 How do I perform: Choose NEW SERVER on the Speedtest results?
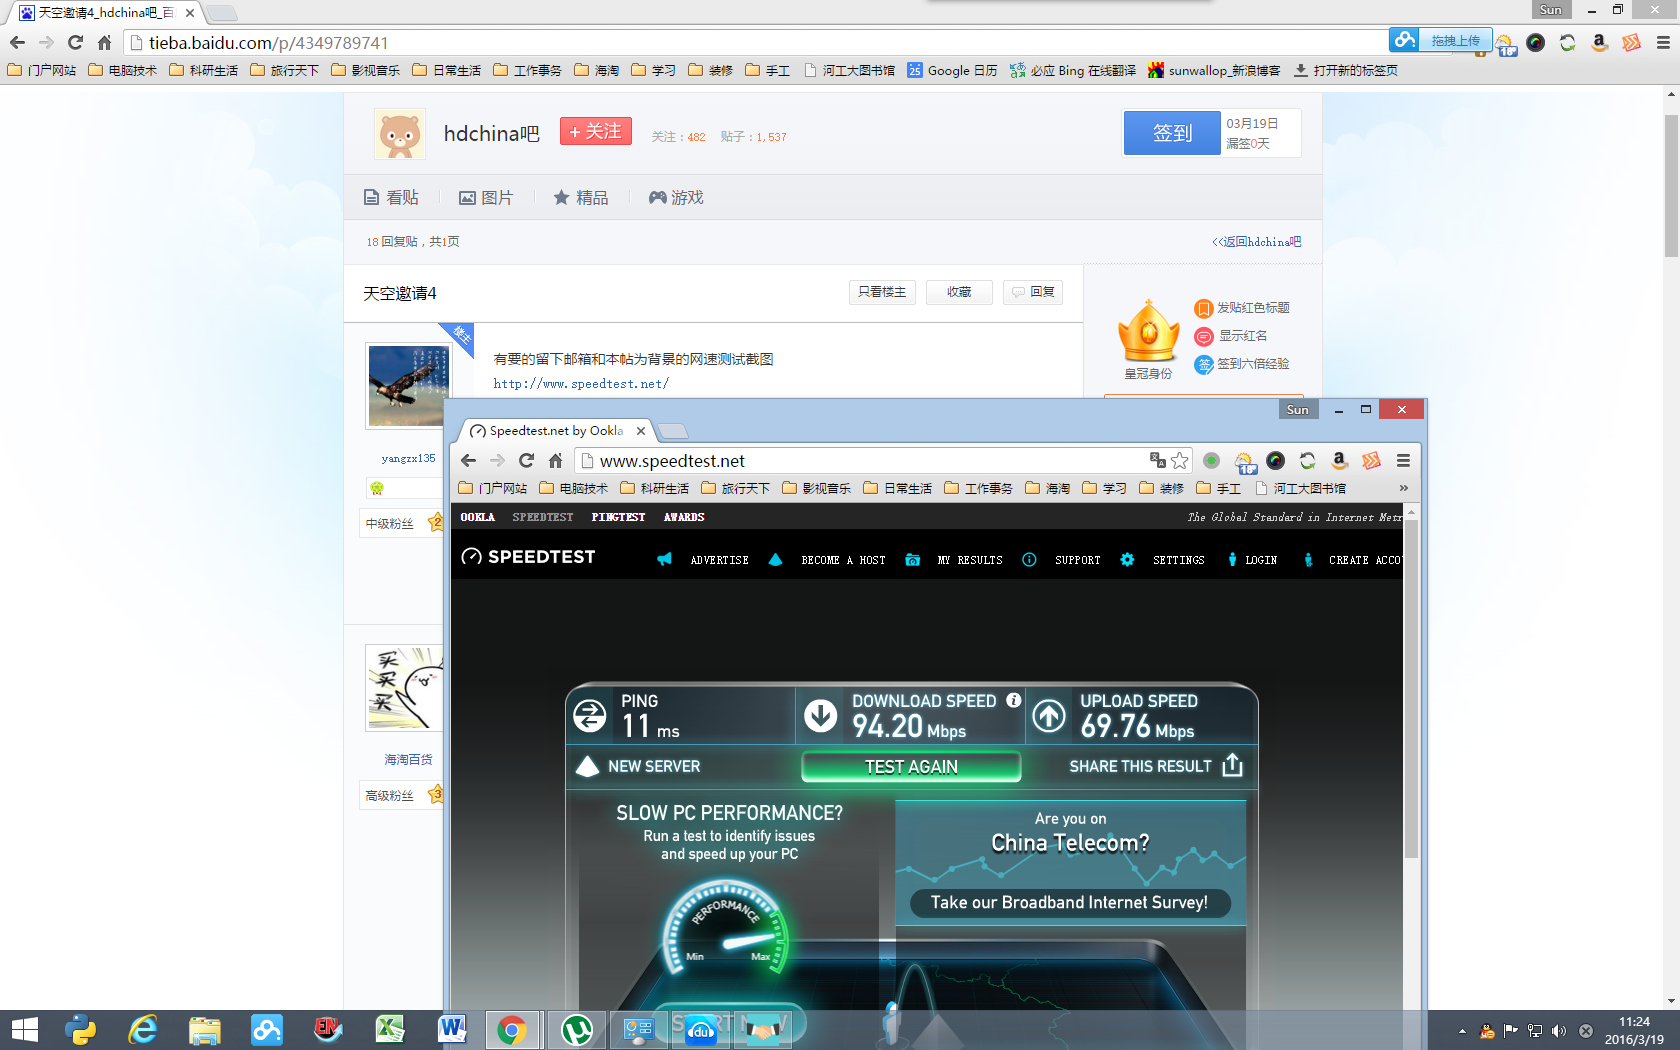(638, 766)
